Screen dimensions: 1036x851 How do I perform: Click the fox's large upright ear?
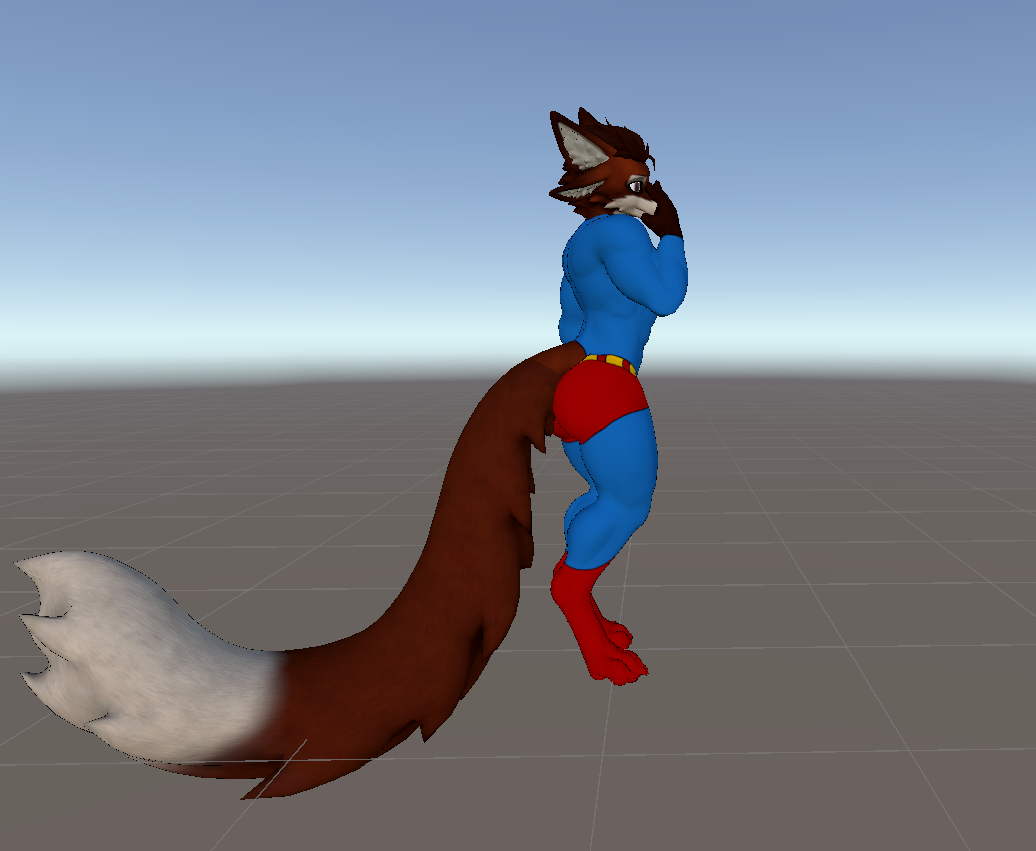click(579, 142)
